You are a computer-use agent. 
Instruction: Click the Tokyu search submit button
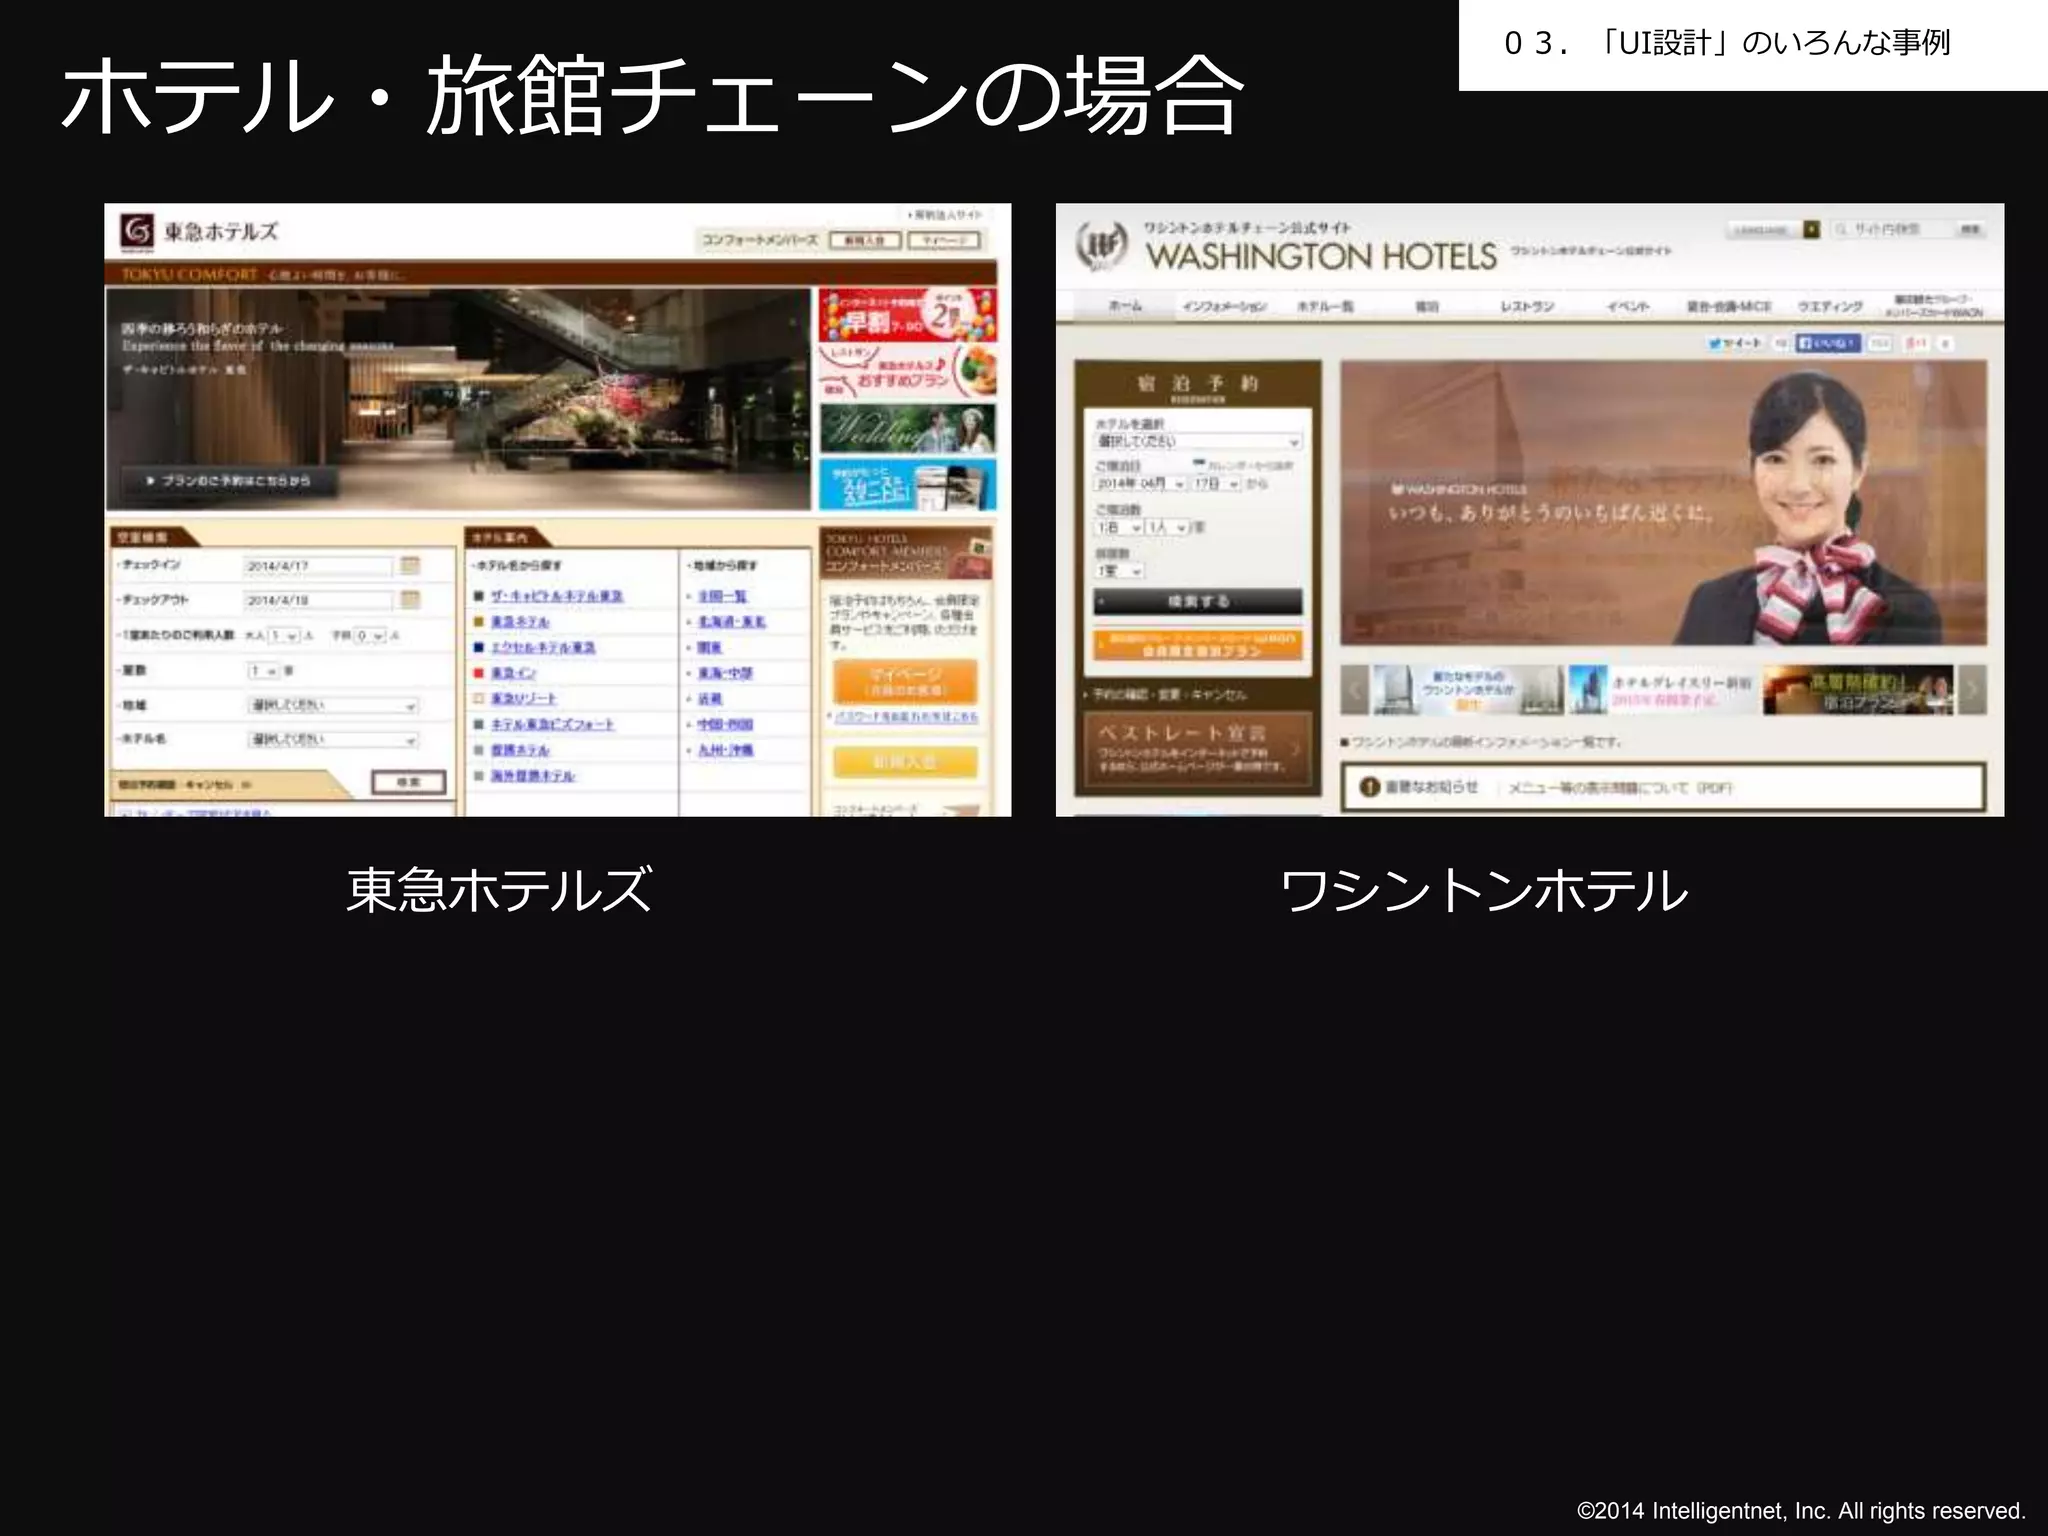pos(409,781)
